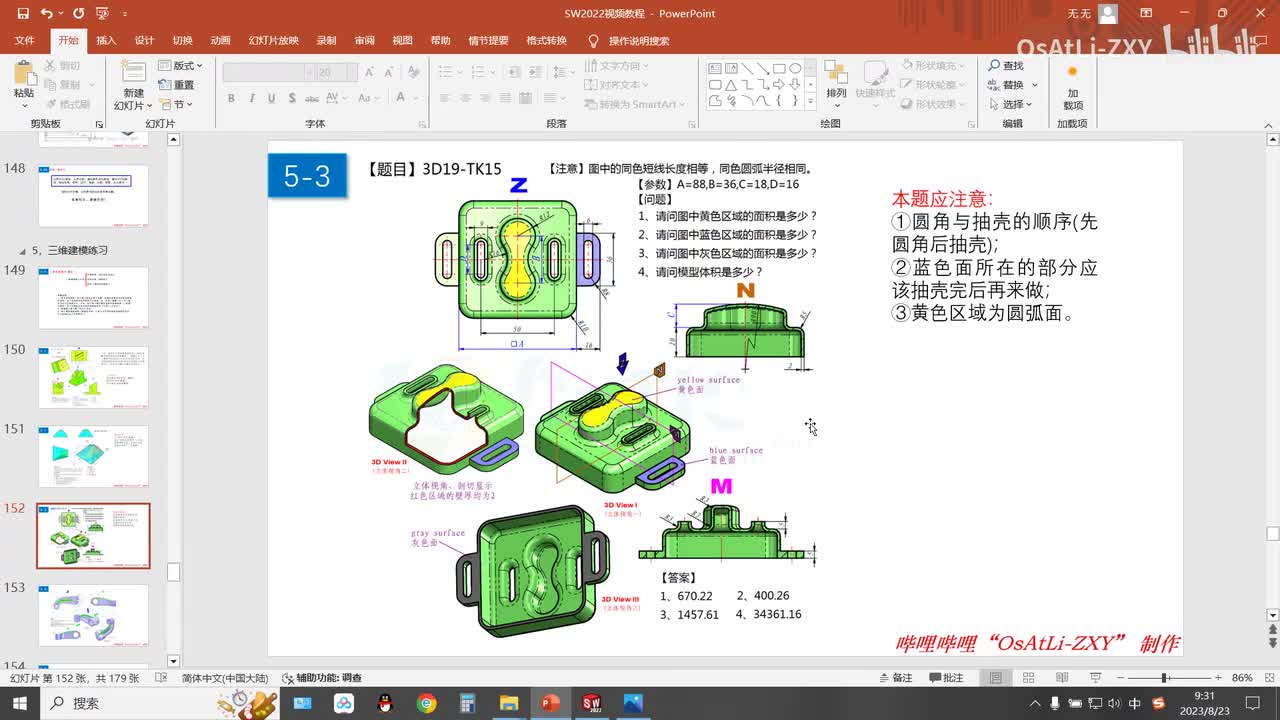Open the Slide Show (幻灯片放映) ribbon tab
The height and width of the screenshot is (720, 1280).
point(274,41)
